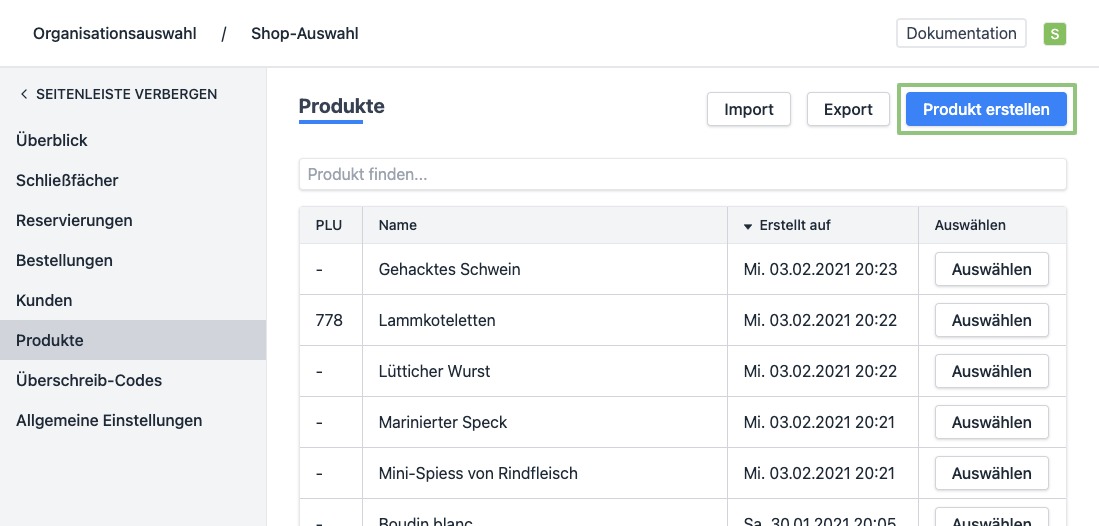Collapse sidebar via Seitenleiste verbergen chevron
This screenshot has width=1099, height=526.
(x=24, y=94)
